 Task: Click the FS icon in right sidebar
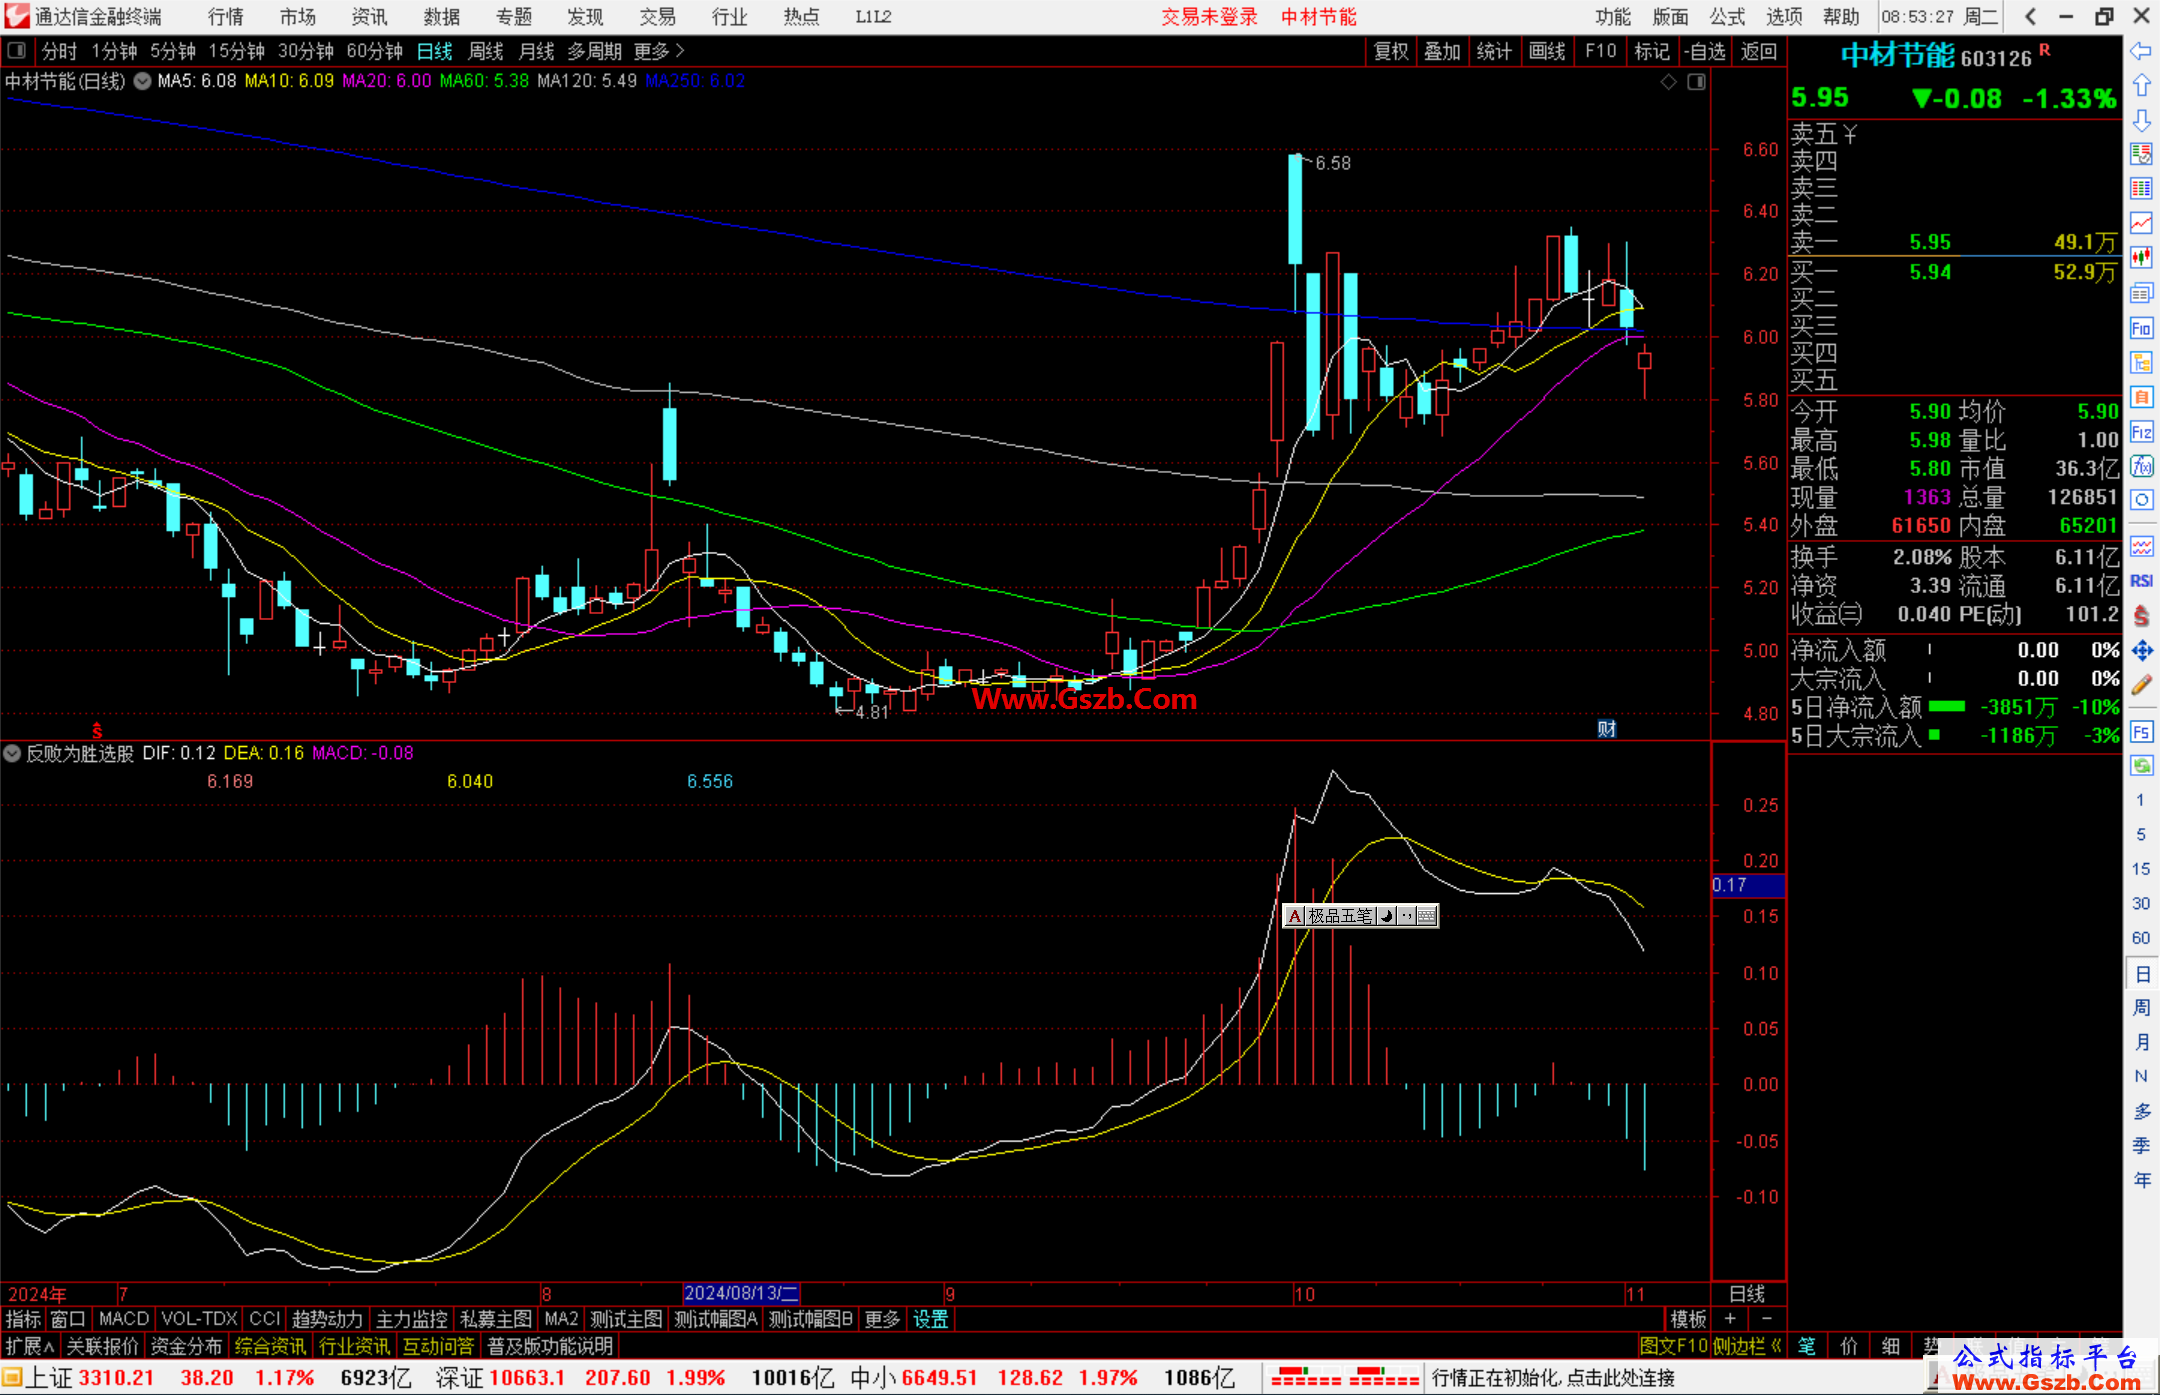pyautogui.click(x=2141, y=732)
